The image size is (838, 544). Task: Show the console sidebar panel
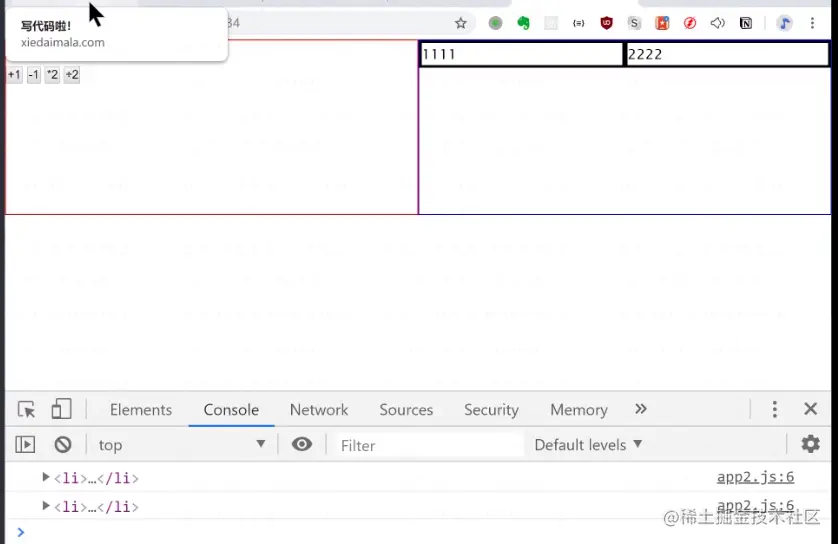25,445
